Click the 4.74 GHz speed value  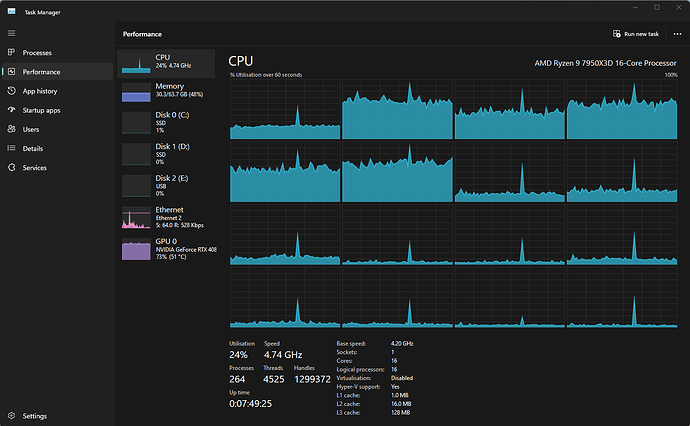coord(283,355)
